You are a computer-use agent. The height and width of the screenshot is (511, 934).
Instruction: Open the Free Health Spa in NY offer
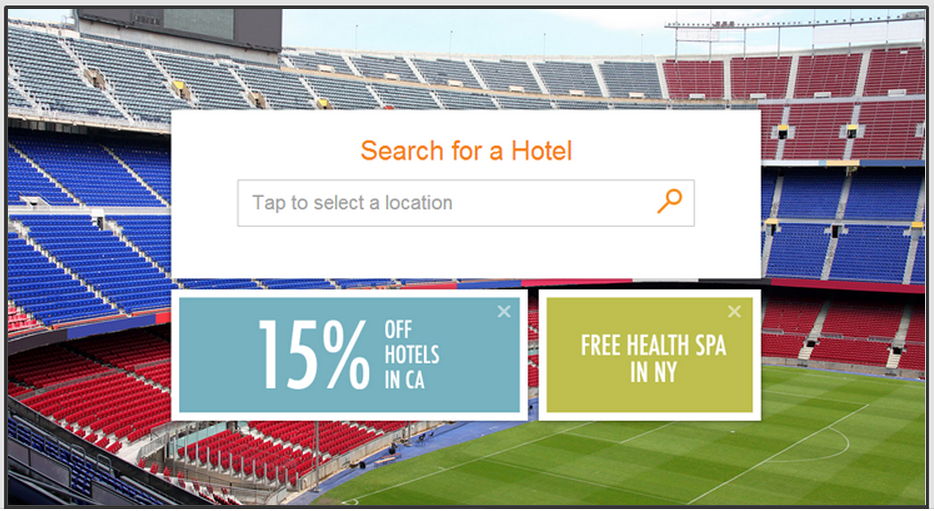(650, 355)
